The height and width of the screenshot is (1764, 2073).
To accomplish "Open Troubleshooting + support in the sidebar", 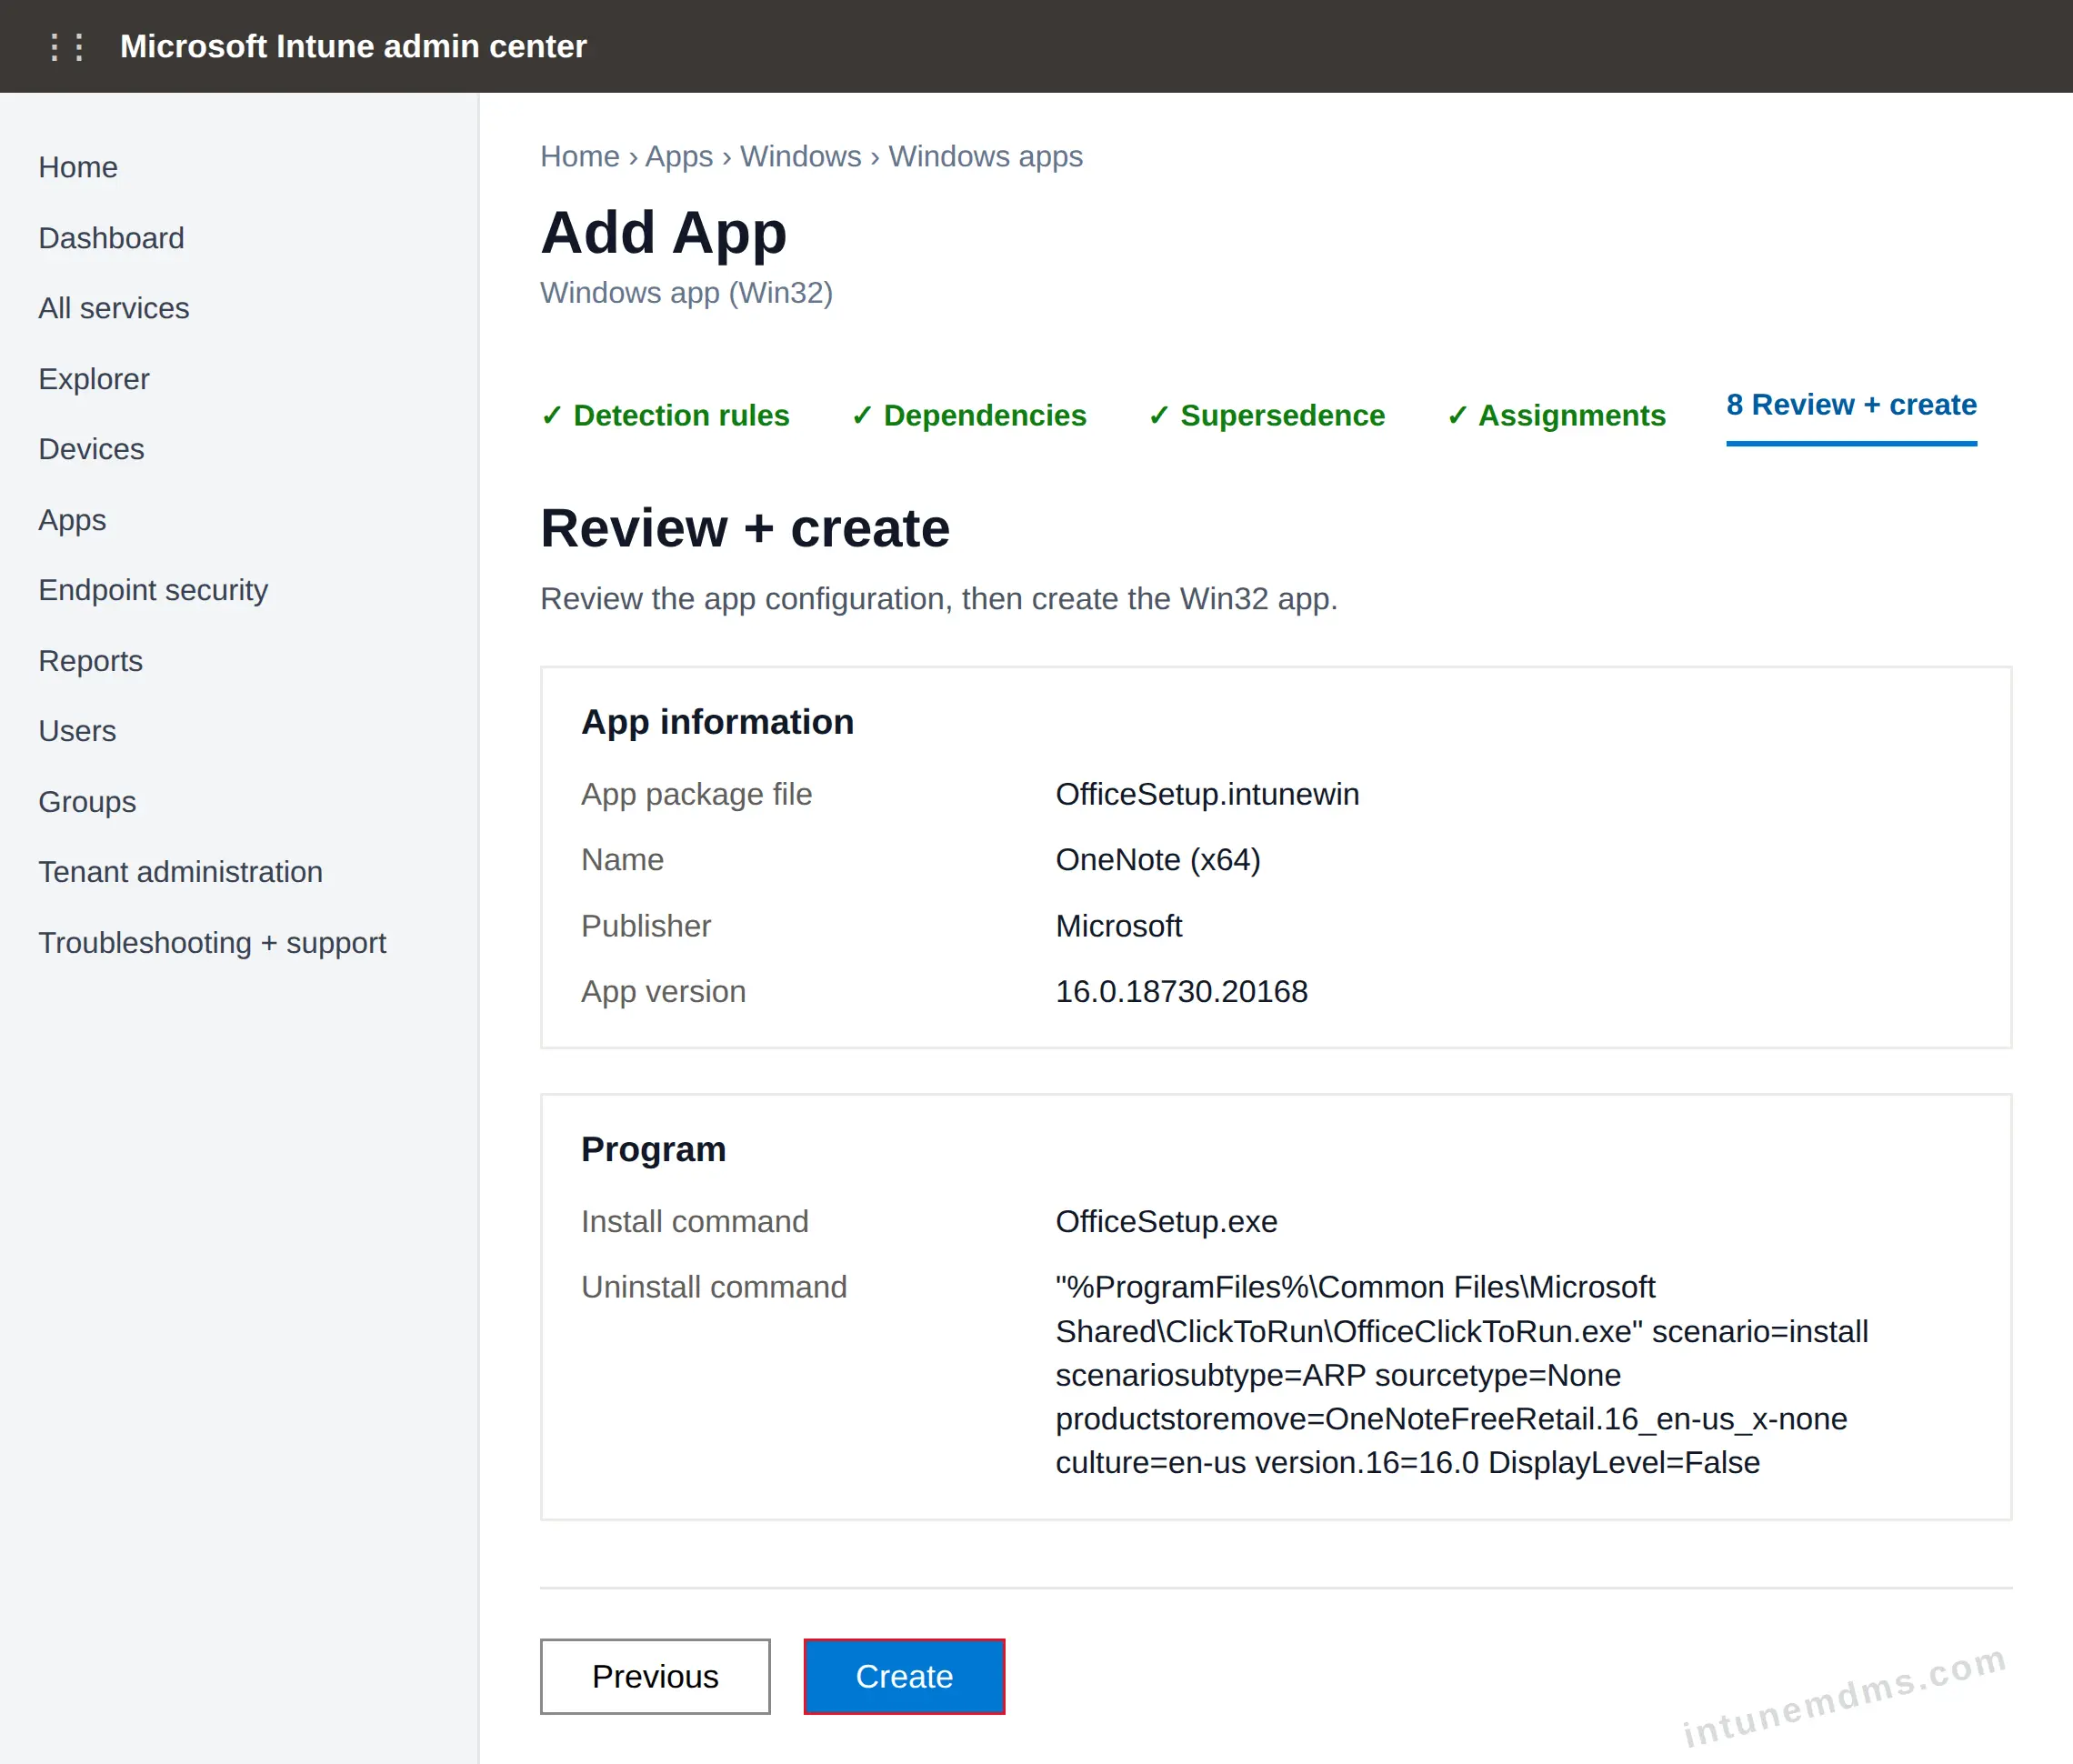I will tap(212, 943).
